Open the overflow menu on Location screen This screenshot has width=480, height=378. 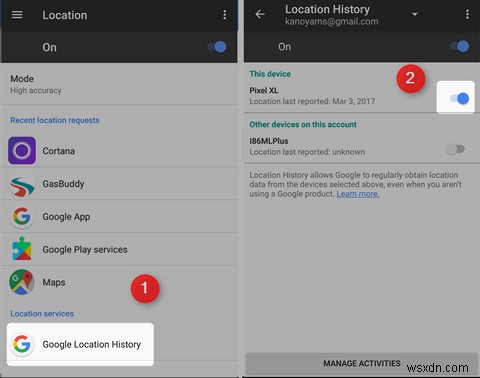click(x=225, y=15)
